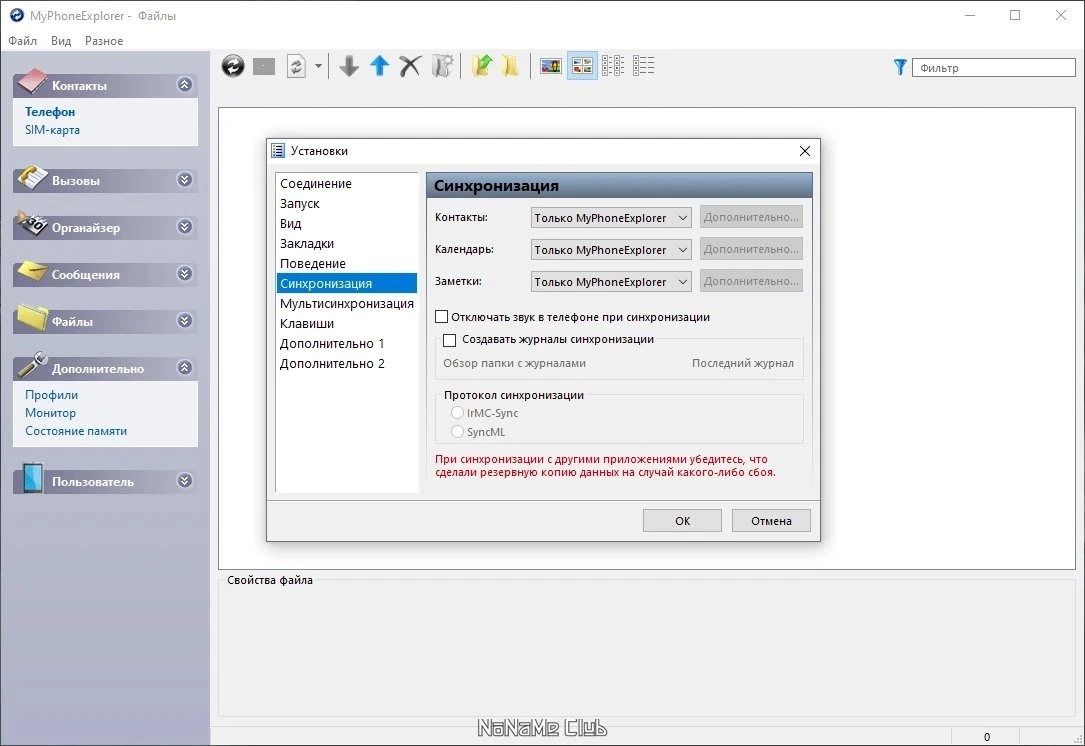Open the Контакты sync source dropdown

click(610, 218)
